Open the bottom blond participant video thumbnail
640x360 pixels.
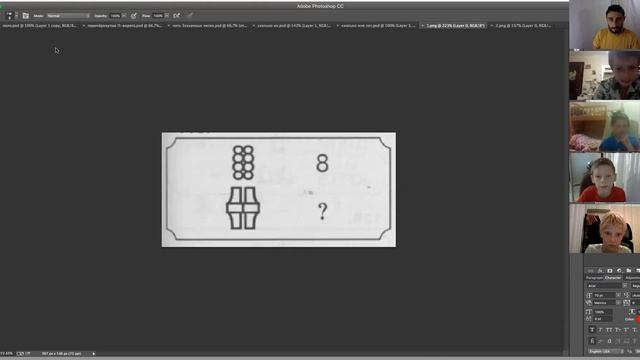[x=604, y=229]
